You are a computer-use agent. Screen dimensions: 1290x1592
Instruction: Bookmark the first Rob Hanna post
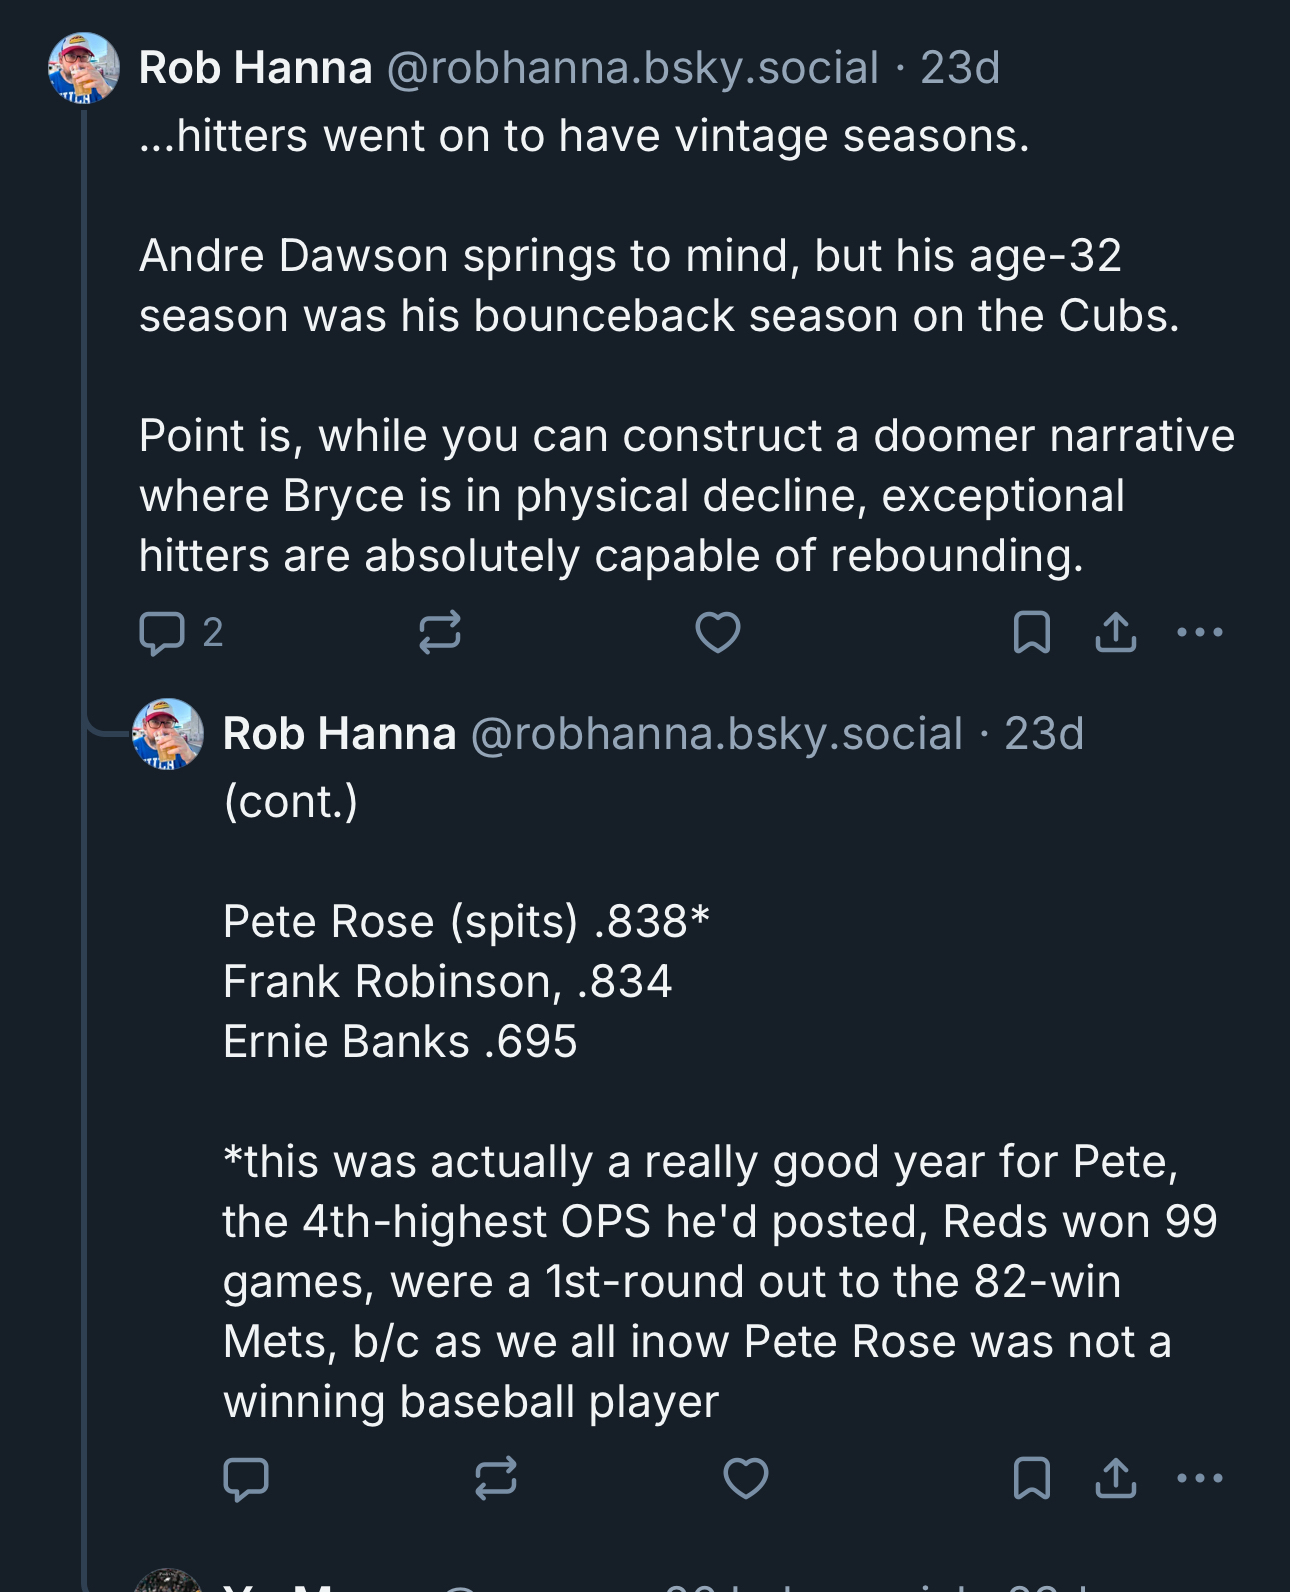[1031, 633]
